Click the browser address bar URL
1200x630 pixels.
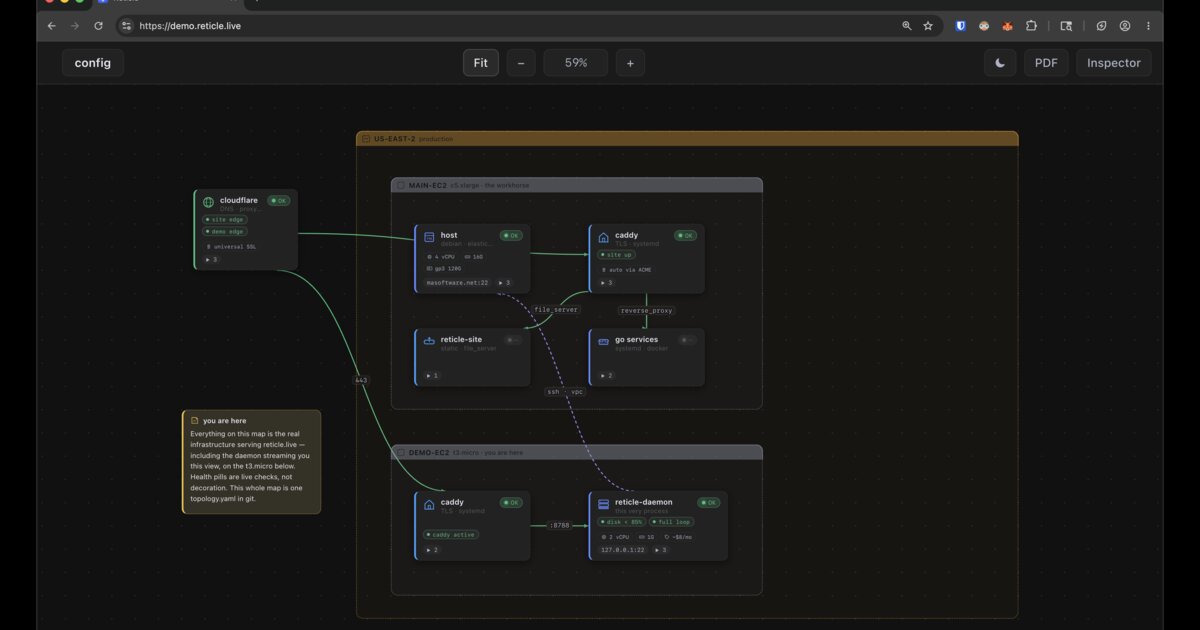coord(190,26)
